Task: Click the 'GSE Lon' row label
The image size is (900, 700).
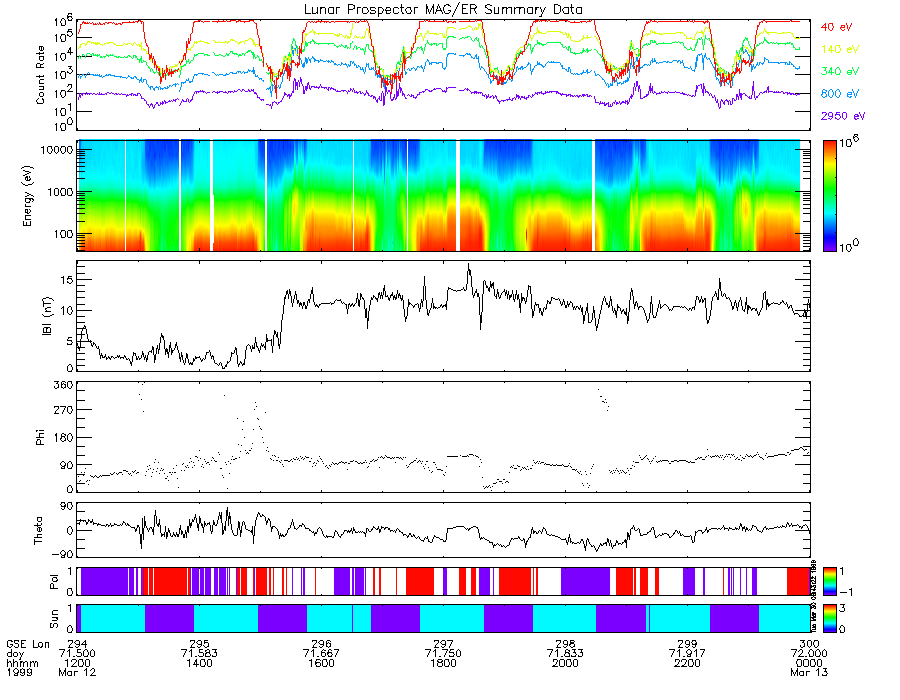Action: (x=28, y=644)
